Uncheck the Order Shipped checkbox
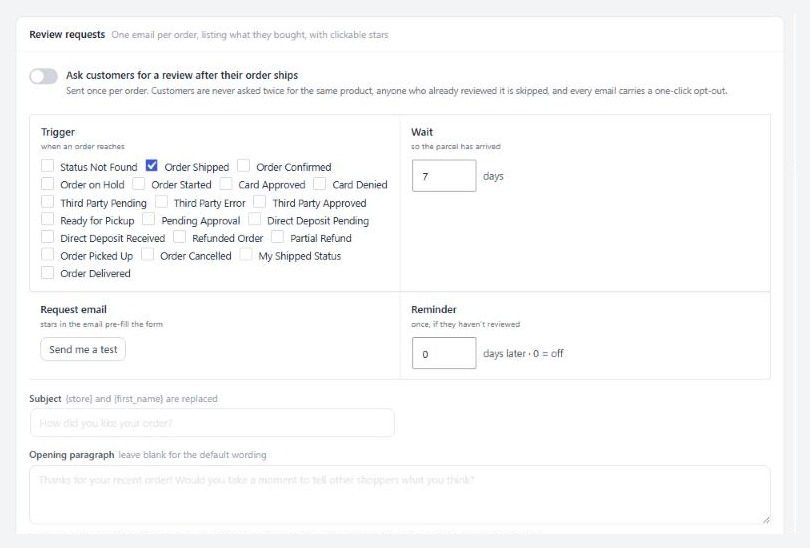The width and height of the screenshot is (810, 548). coord(151,165)
